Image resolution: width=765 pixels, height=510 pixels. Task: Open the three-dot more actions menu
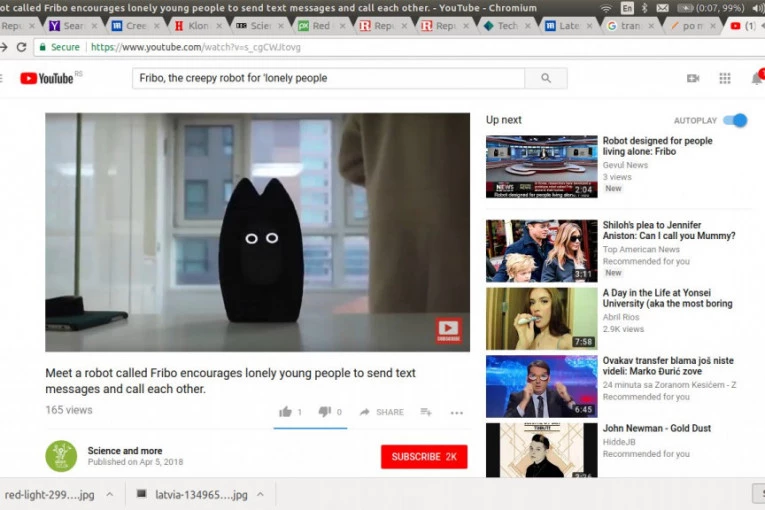[x=457, y=412]
